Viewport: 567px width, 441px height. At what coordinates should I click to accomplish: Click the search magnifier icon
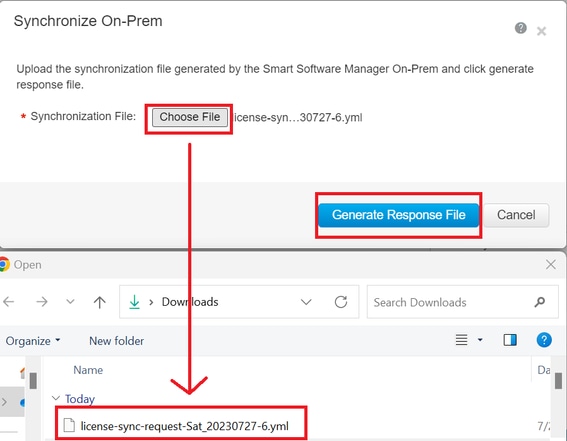click(540, 302)
